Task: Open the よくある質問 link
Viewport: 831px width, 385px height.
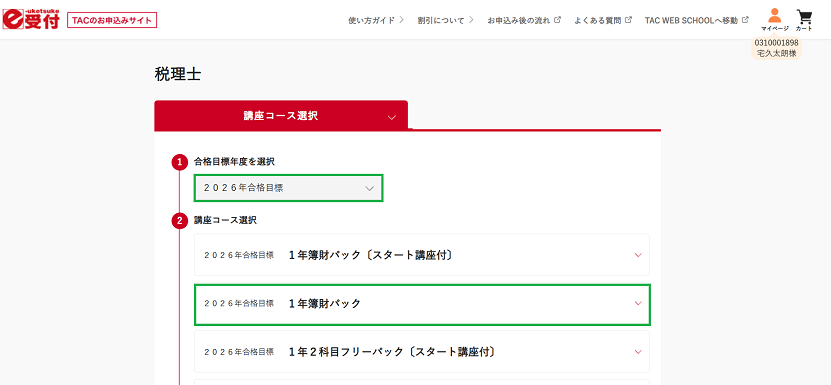Action: (598, 20)
